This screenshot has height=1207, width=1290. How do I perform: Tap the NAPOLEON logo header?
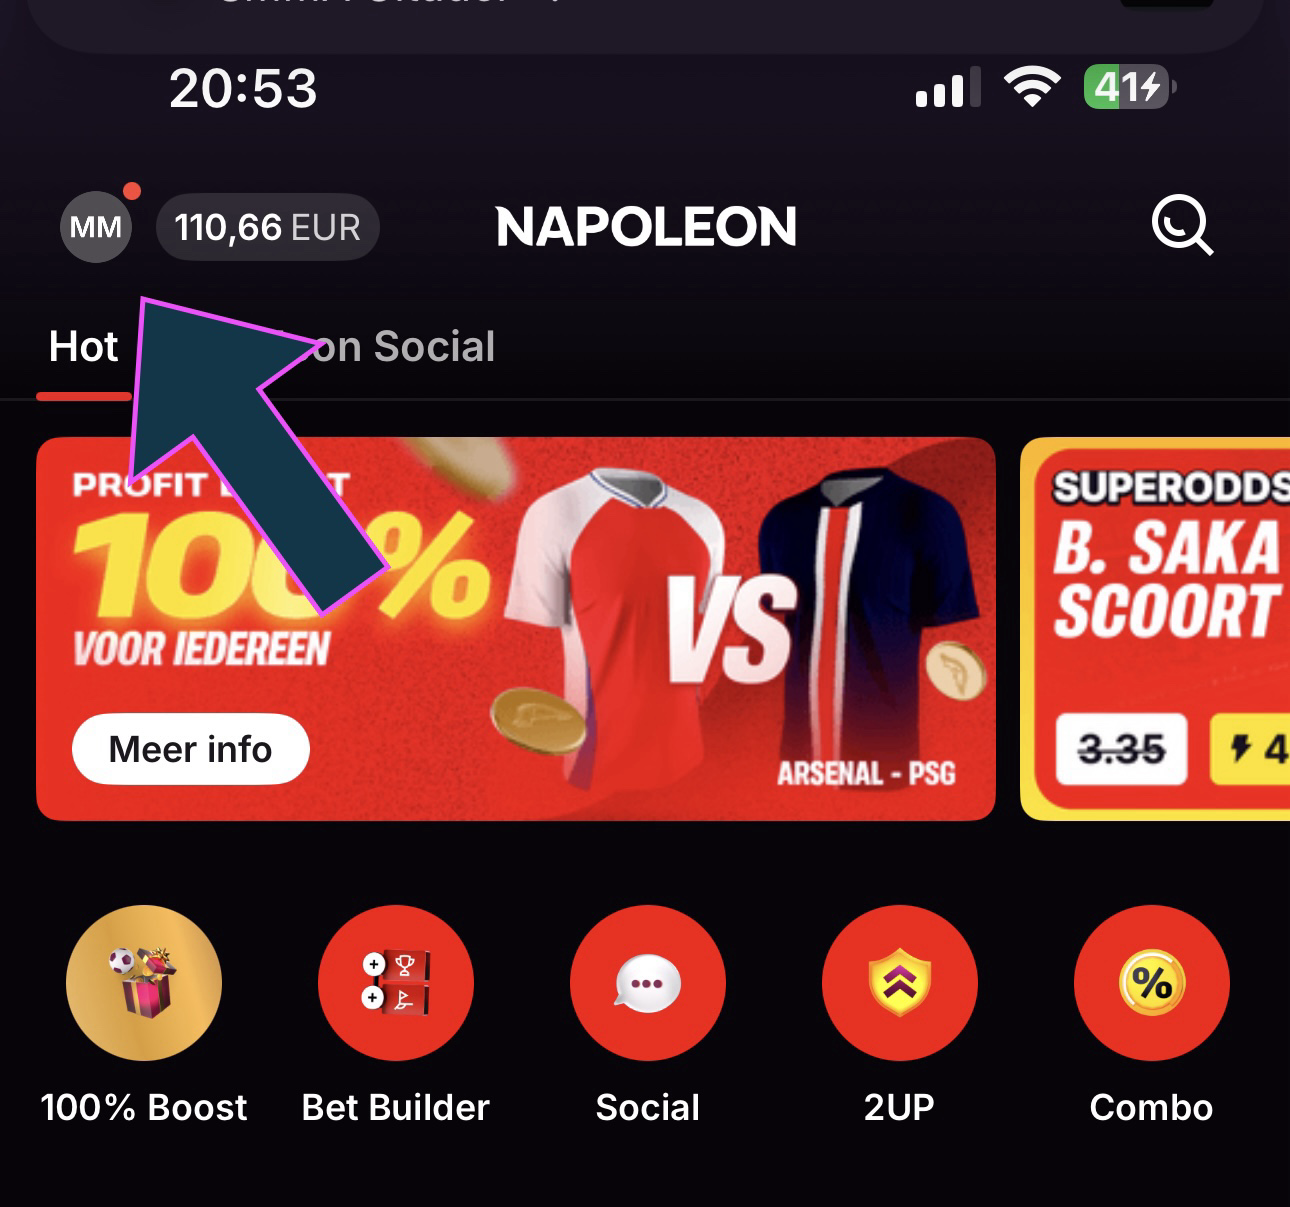[x=646, y=227]
